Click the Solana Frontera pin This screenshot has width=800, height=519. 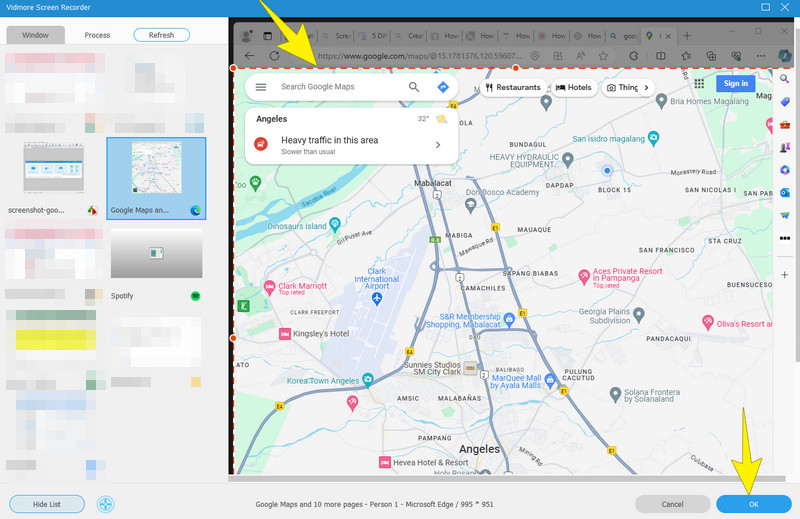click(615, 393)
